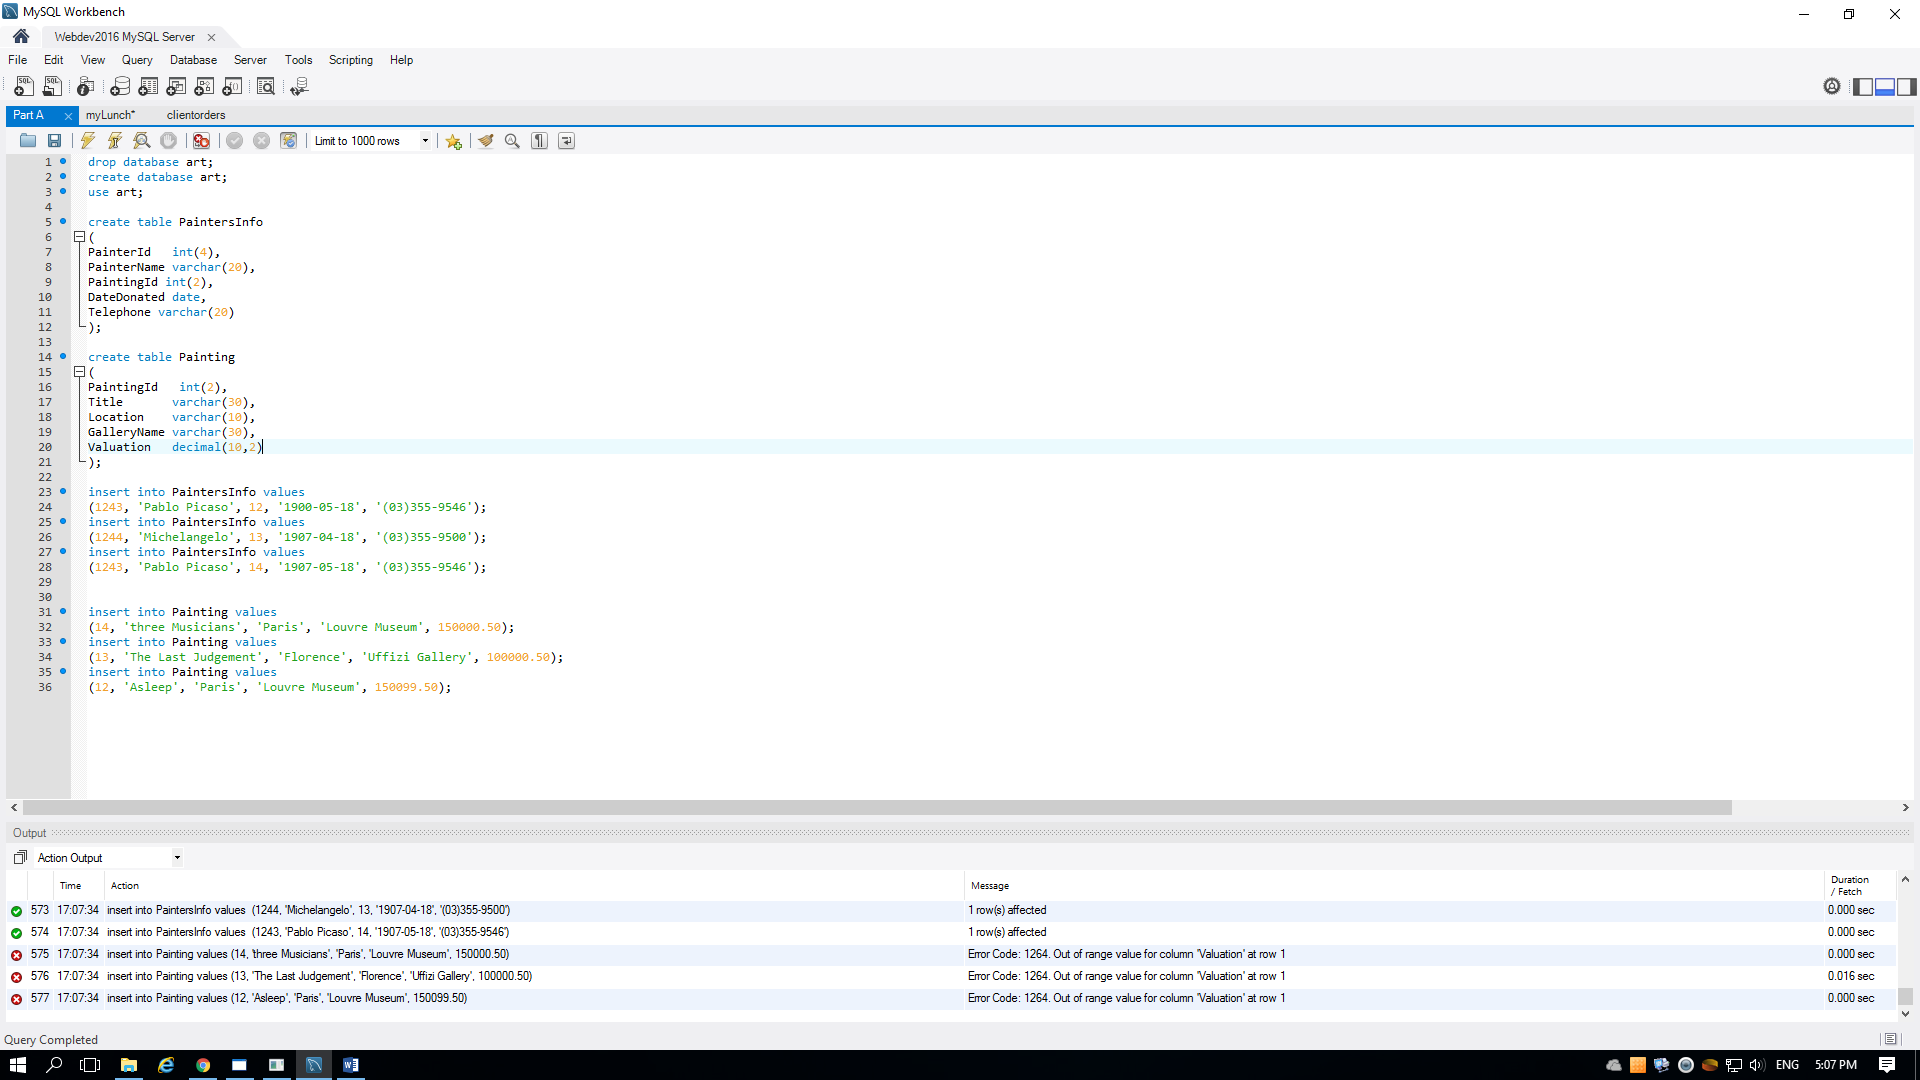The height and width of the screenshot is (1080, 1920).
Task: Click the horizontal editor scrollbar
Action: [x=877, y=807]
